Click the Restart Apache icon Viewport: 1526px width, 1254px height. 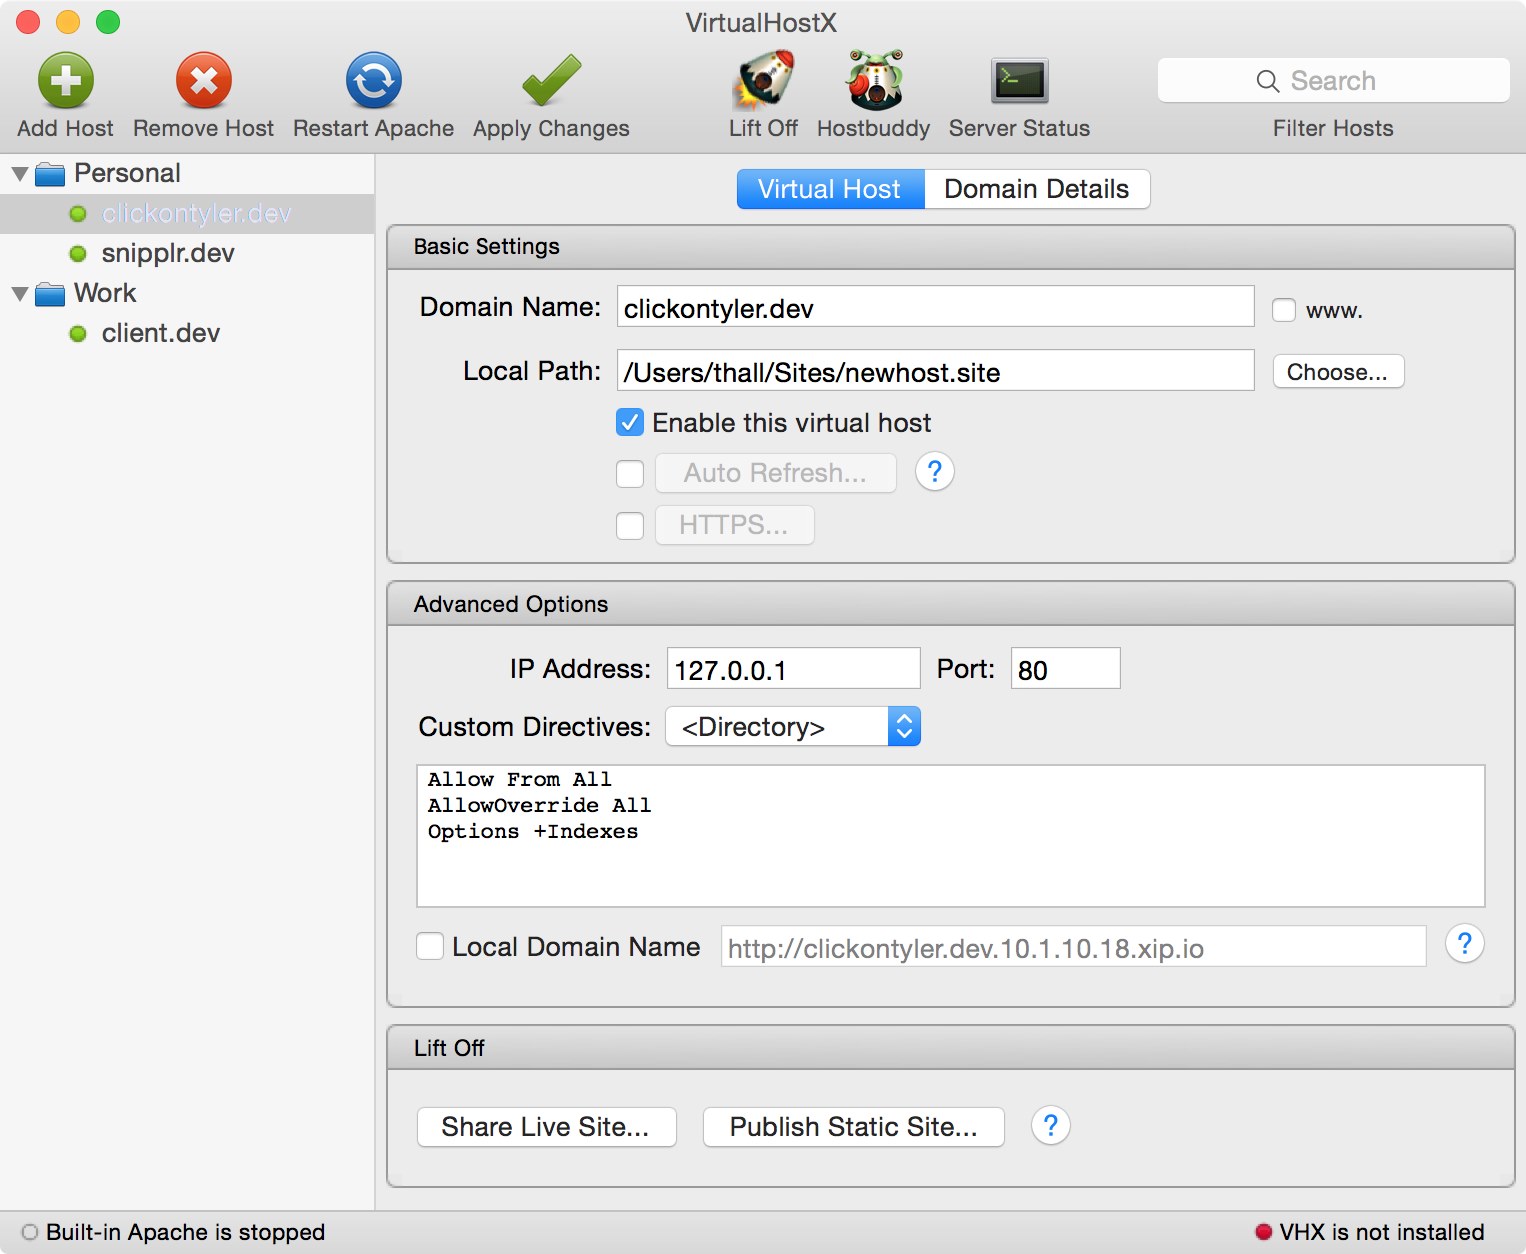pyautogui.click(x=372, y=80)
